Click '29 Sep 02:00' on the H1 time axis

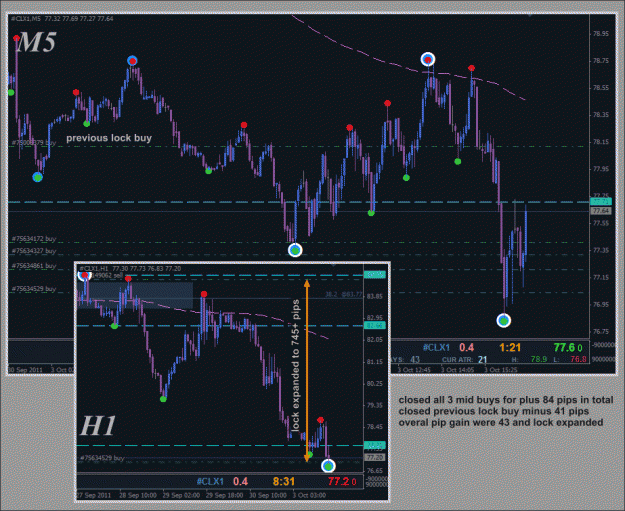pyautogui.click(x=181, y=495)
